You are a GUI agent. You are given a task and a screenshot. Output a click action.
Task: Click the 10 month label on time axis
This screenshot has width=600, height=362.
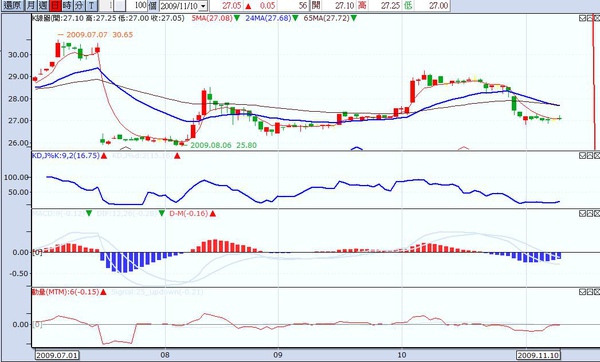[x=402, y=355]
